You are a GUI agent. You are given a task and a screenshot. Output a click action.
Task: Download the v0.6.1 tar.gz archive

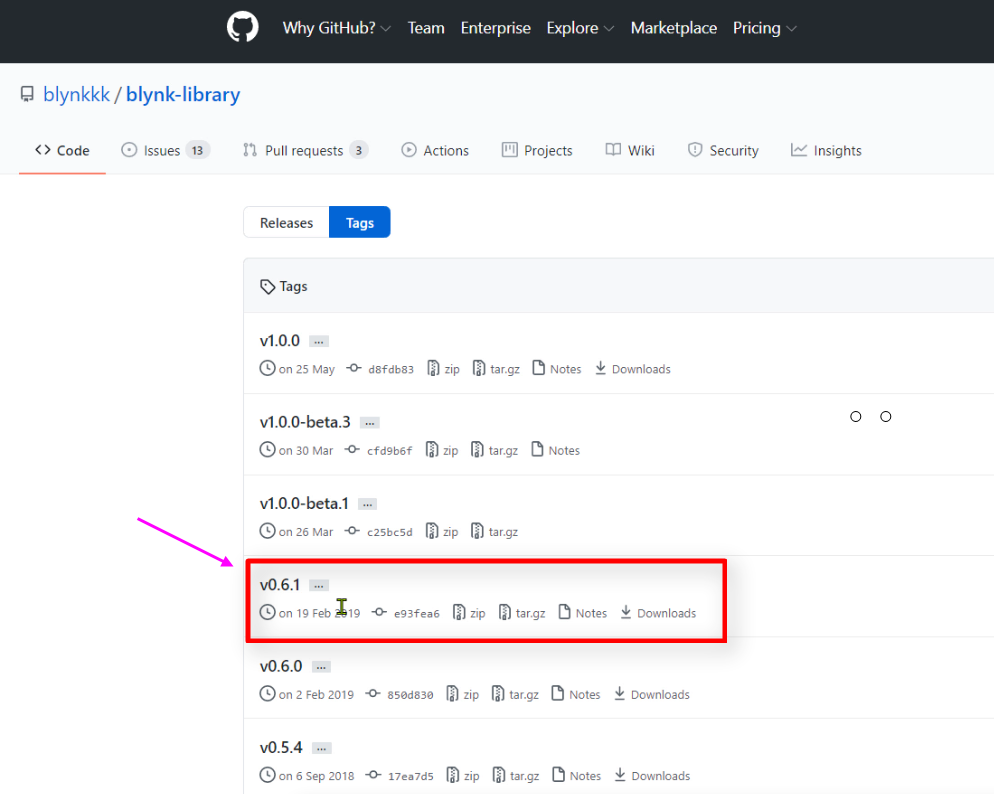(522, 613)
